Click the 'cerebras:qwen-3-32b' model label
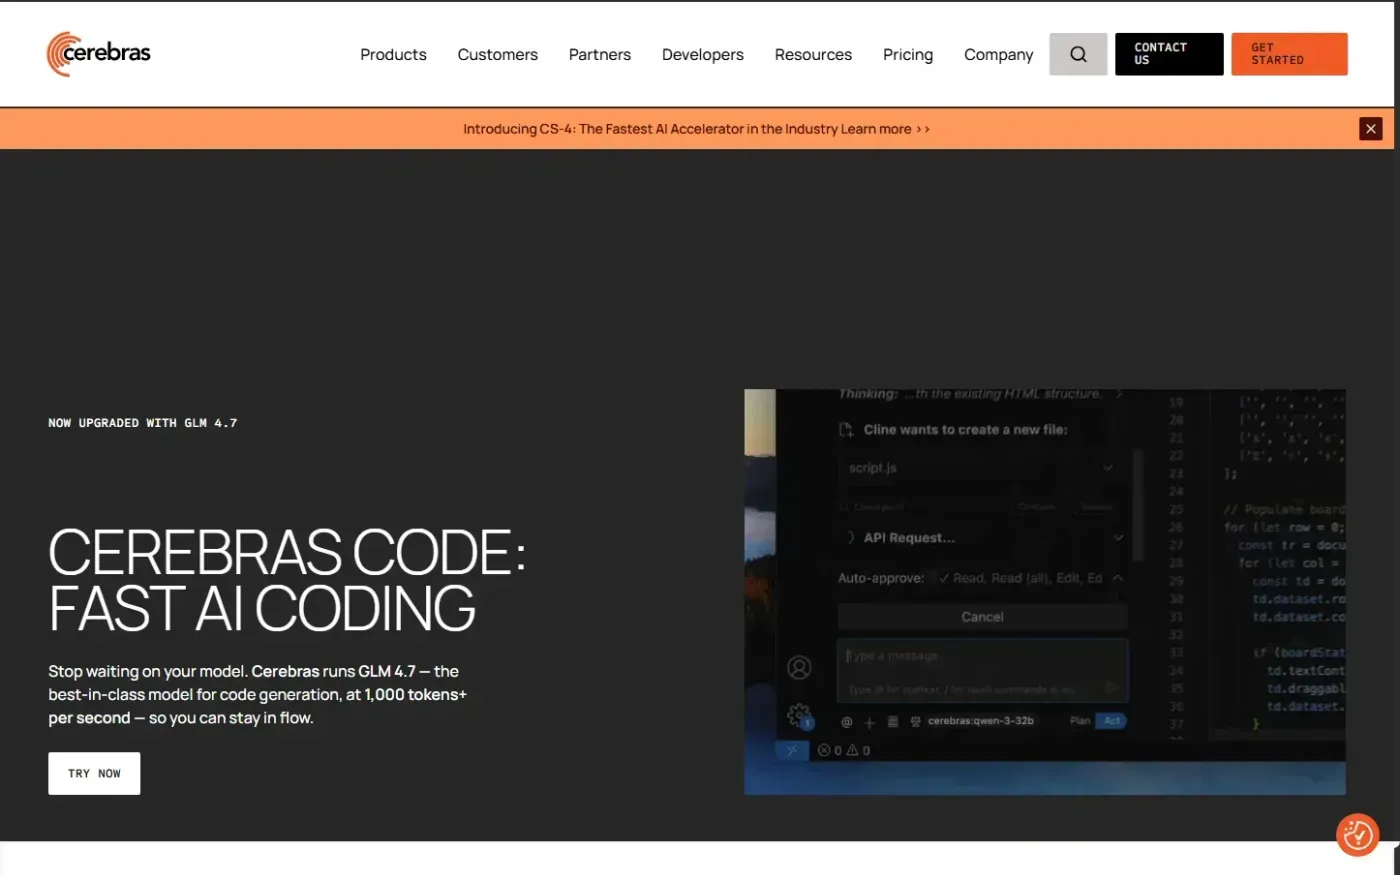Image resolution: width=1400 pixels, height=875 pixels. 980,721
